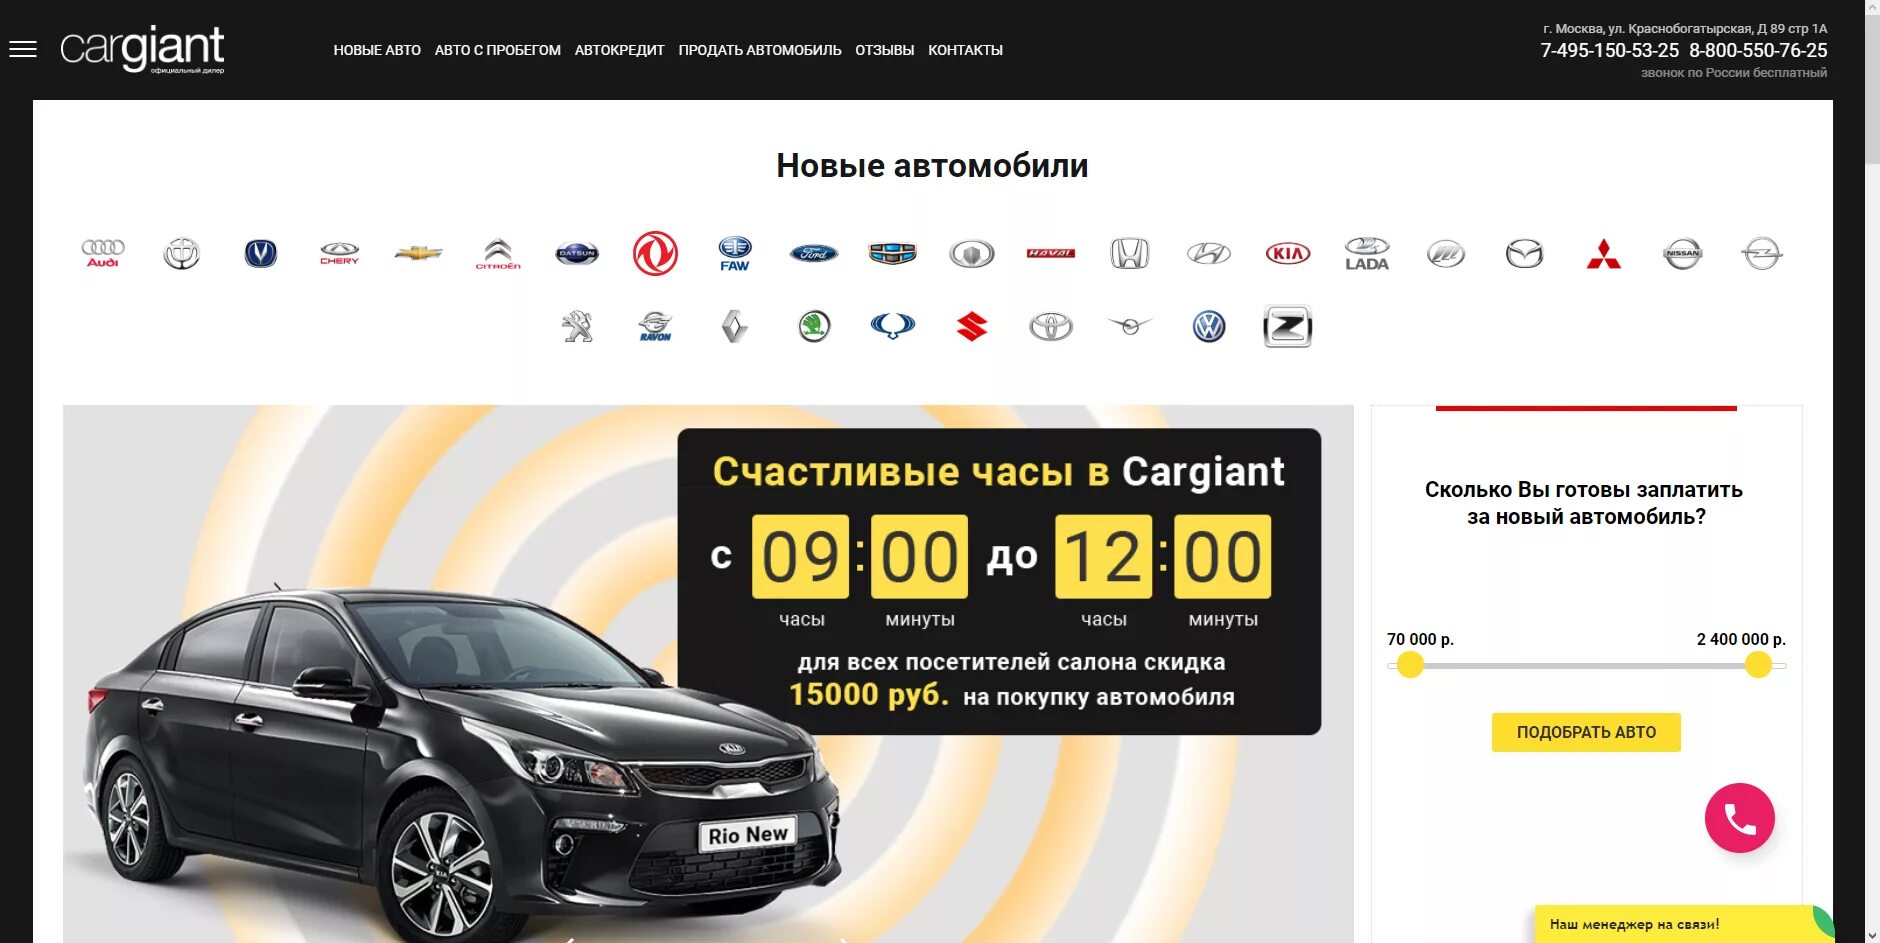Image resolution: width=1880 pixels, height=943 pixels.
Task: Select the Audi brand logo
Action: click(x=103, y=254)
